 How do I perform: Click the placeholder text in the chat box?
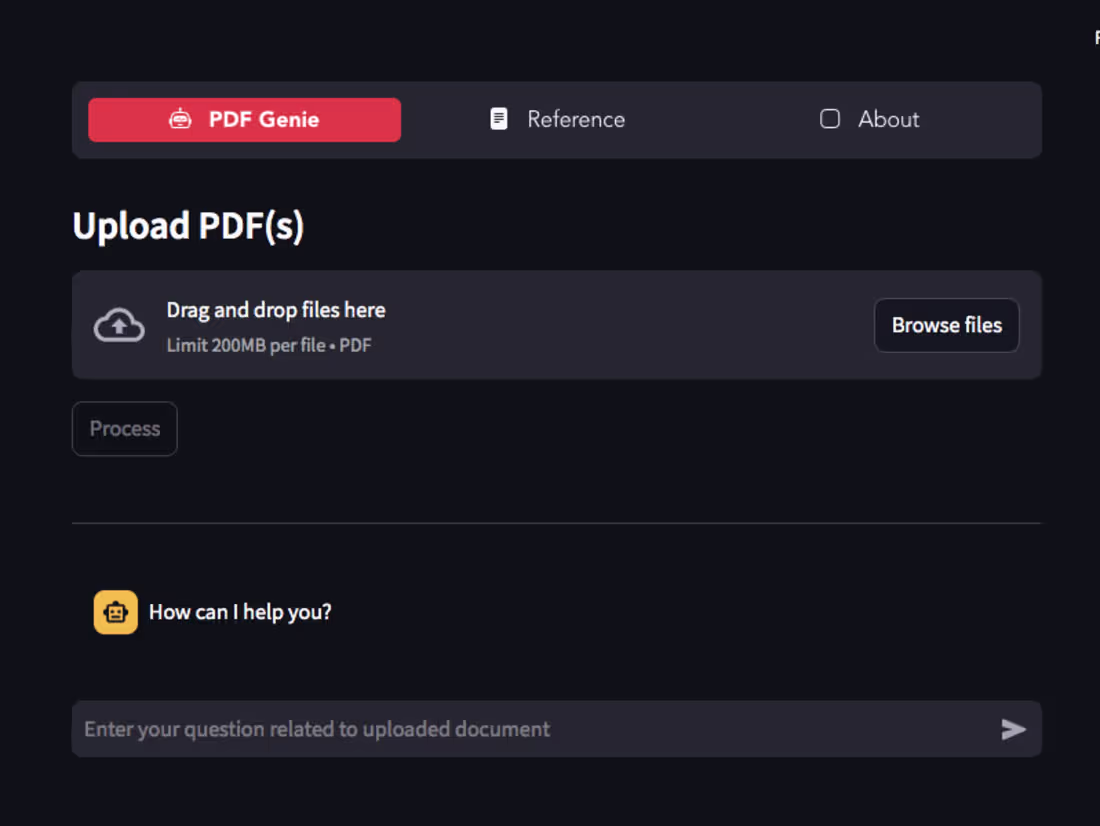316,729
